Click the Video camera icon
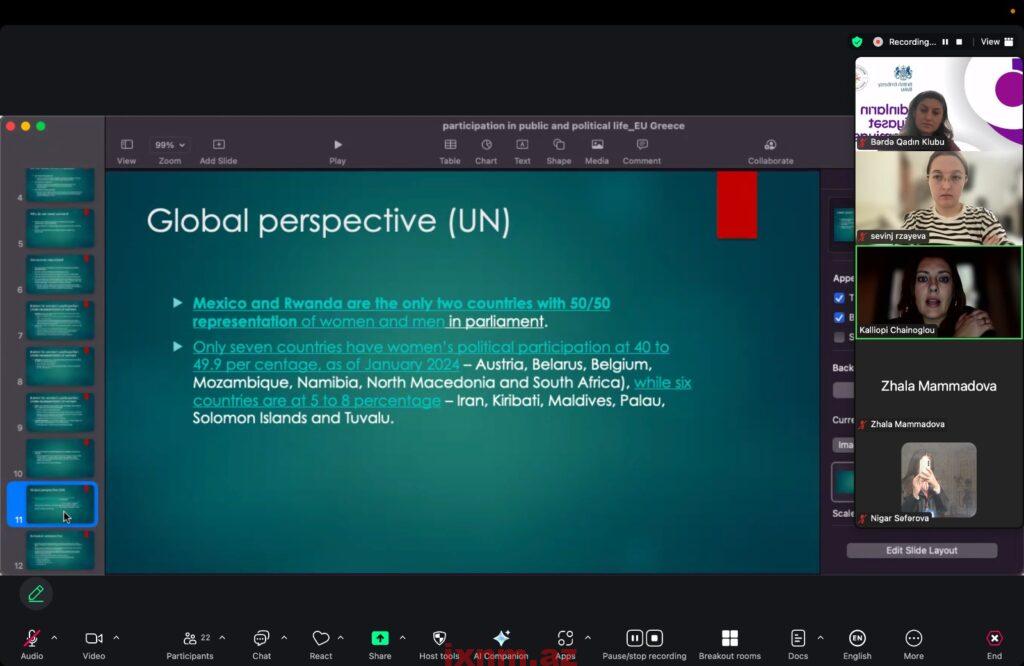Viewport: 1024px width, 666px height. point(94,639)
